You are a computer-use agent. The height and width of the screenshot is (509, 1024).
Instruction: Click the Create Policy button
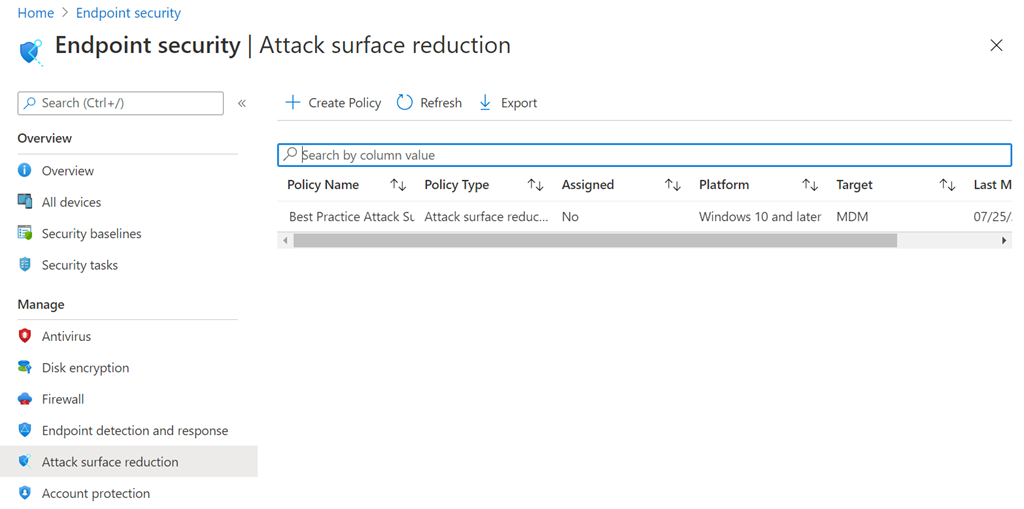pyautogui.click(x=333, y=103)
